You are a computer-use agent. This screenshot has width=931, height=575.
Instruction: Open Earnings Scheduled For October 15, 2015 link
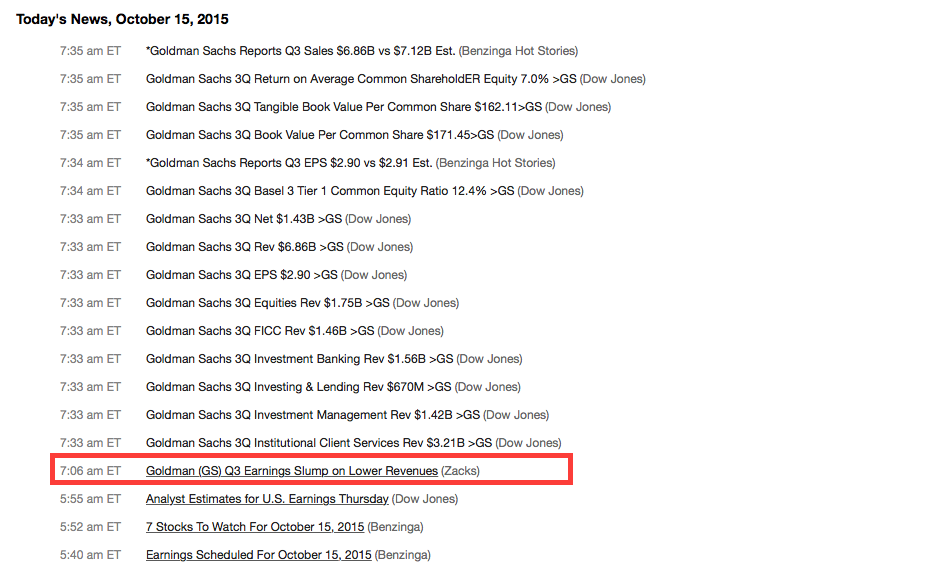pyautogui.click(x=258, y=555)
